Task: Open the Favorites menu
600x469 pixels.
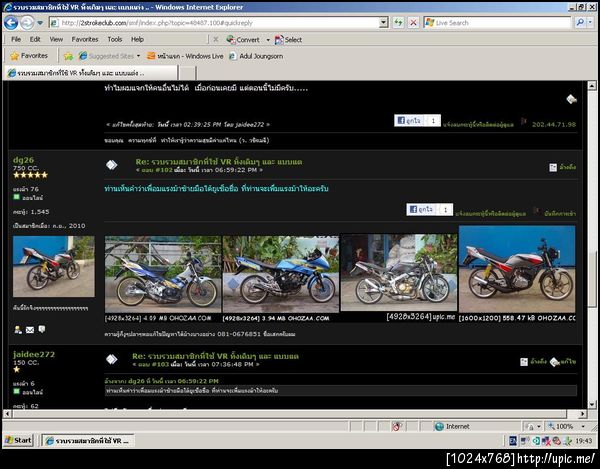Action: [85, 39]
